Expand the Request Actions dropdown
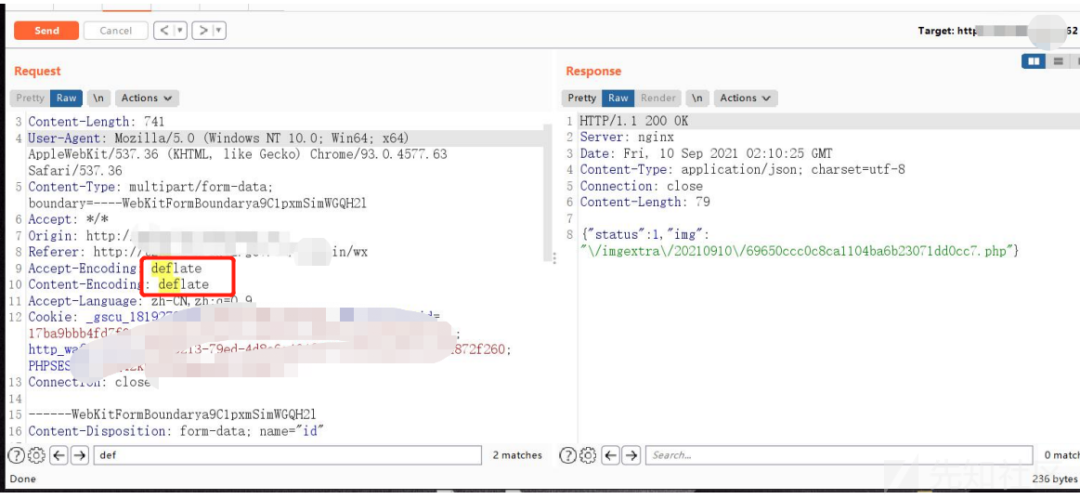The width and height of the screenshot is (1080, 499). click(147, 98)
